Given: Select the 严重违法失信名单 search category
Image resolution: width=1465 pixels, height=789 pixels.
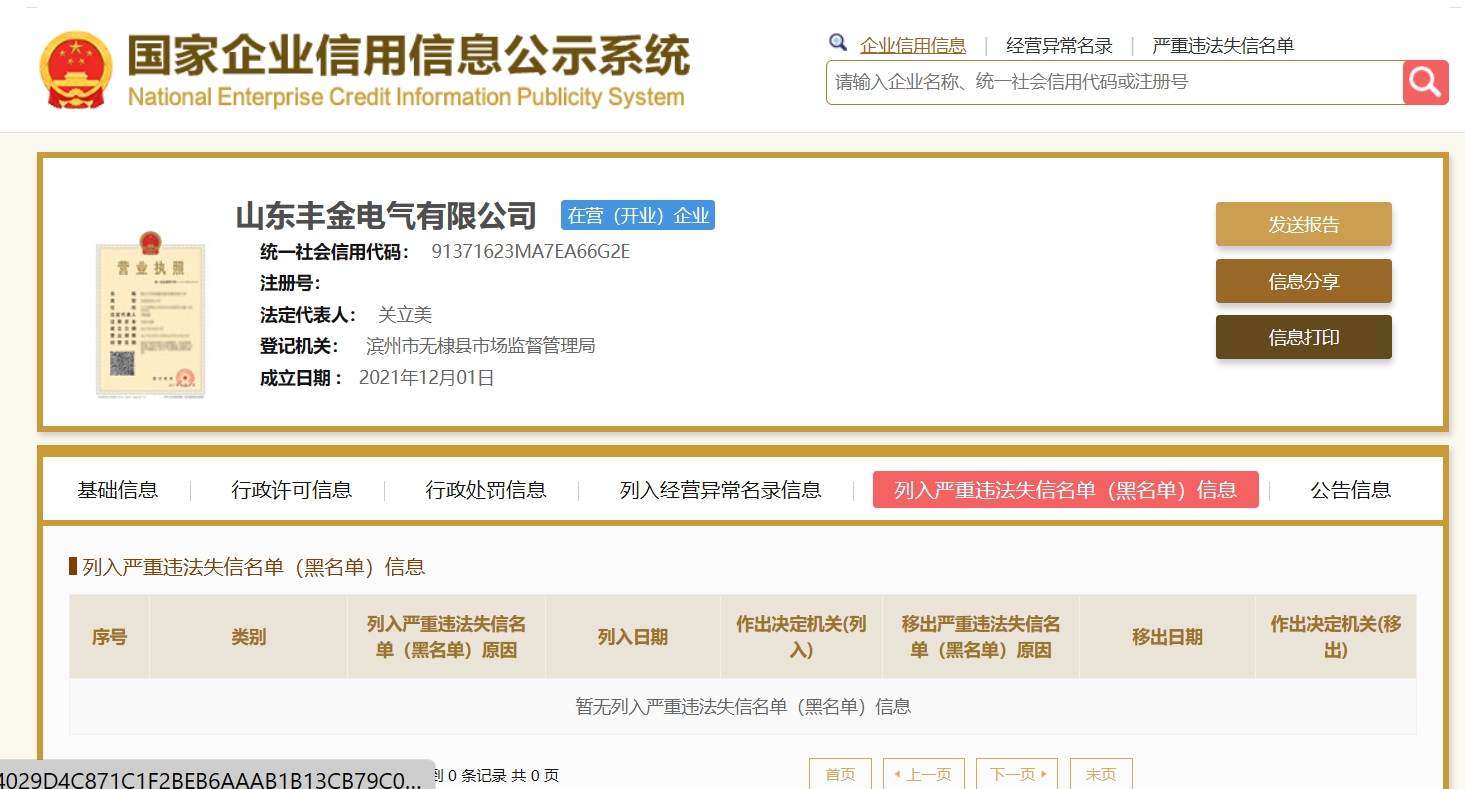Looking at the screenshot, I should click(x=1223, y=45).
